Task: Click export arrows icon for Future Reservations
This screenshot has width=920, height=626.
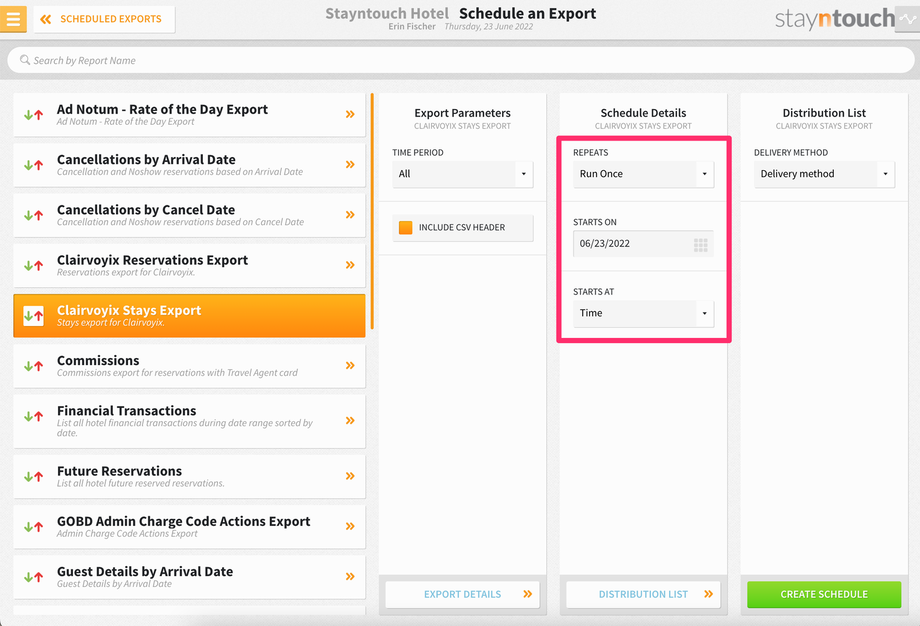Action: (x=33, y=476)
